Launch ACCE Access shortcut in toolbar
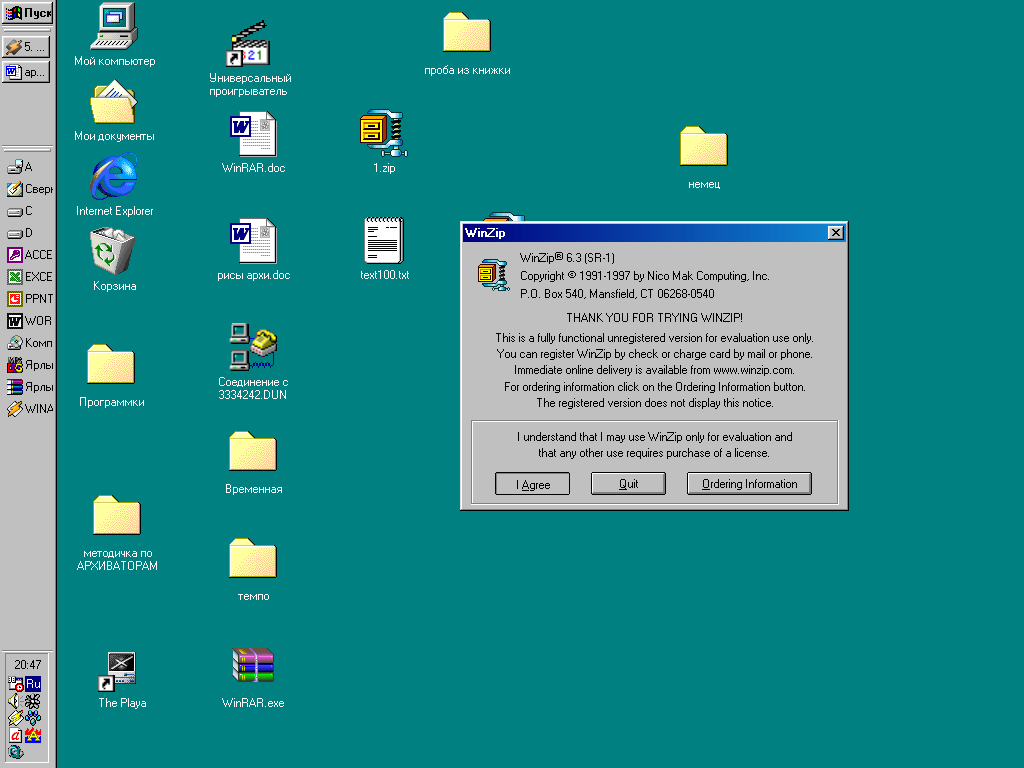The width and height of the screenshot is (1024, 768). (x=29, y=255)
